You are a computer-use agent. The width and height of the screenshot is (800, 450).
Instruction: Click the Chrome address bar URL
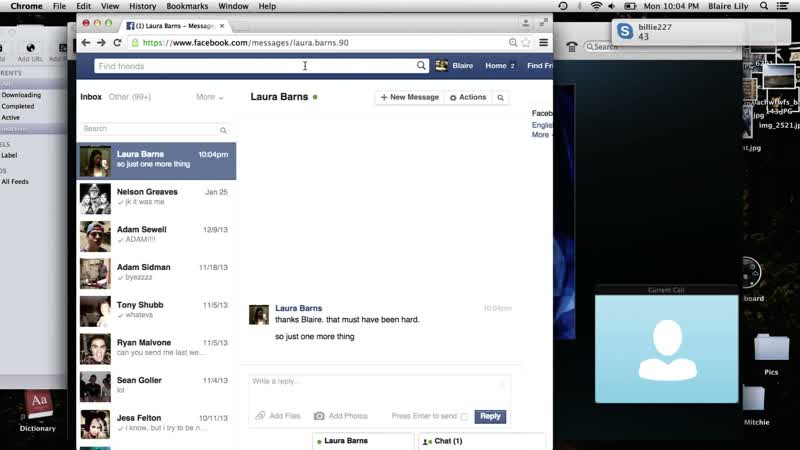point(245,43)
